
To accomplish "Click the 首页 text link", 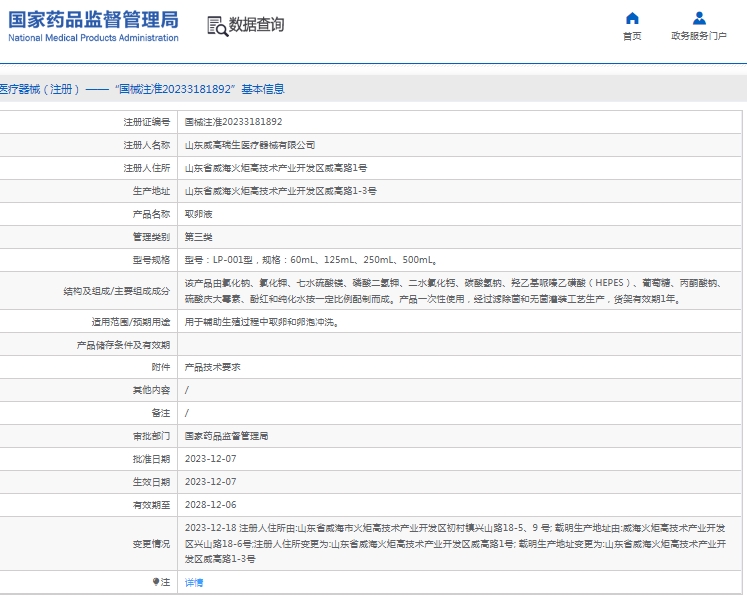I will [632, 36].
